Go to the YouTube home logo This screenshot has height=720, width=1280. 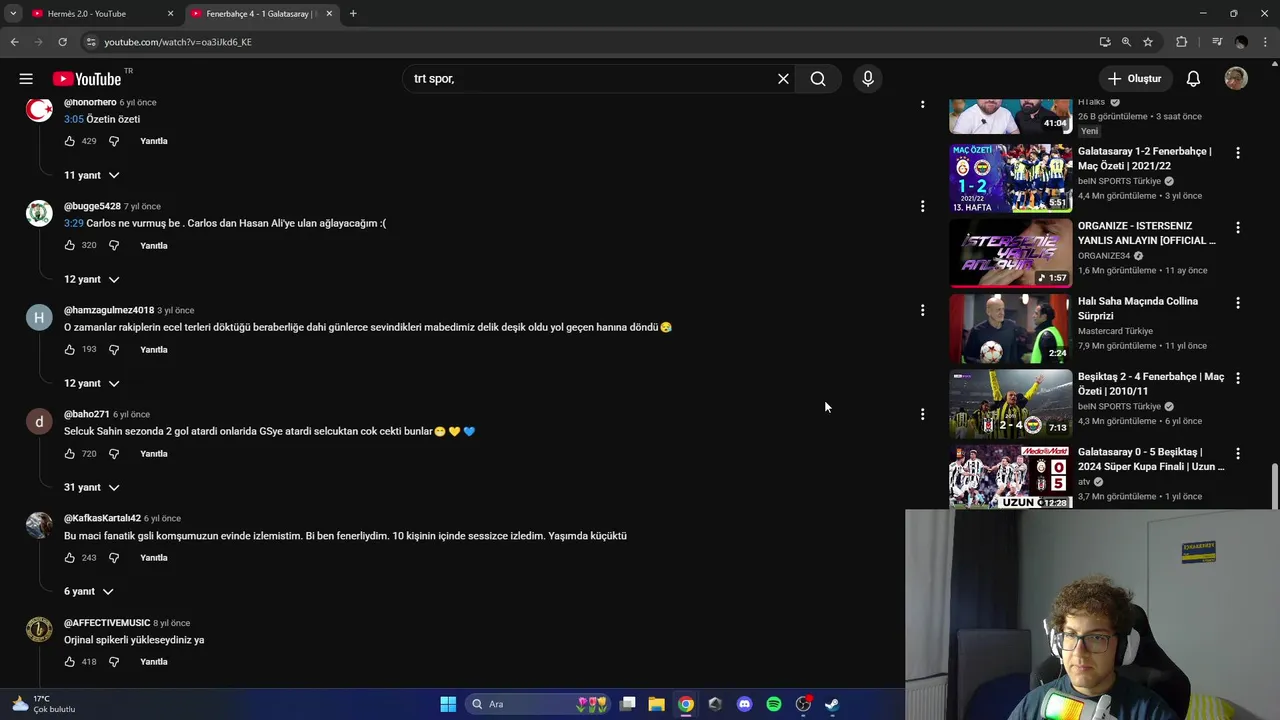pos(87,79)
